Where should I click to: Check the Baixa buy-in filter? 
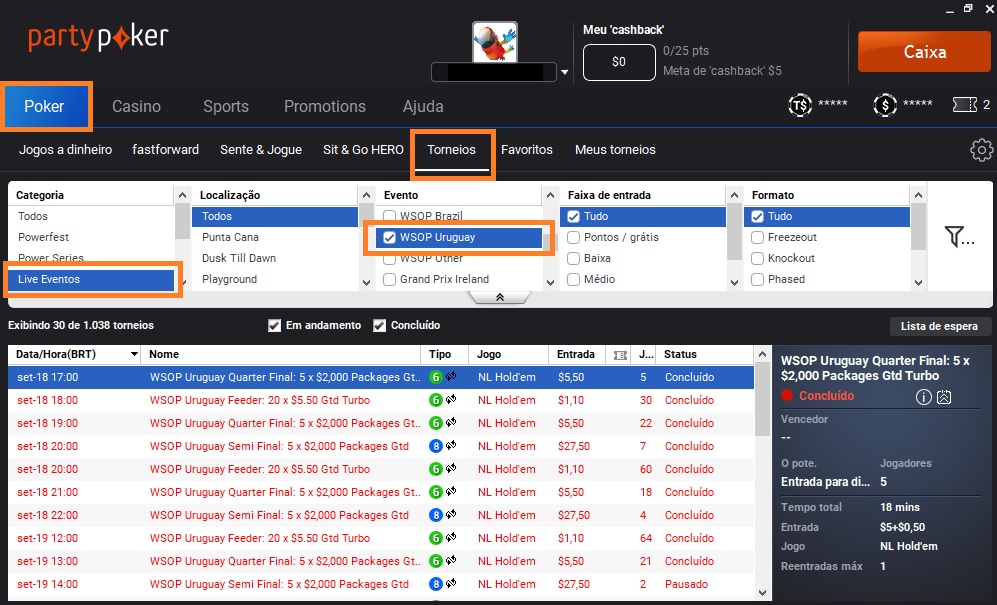[574, 258]
